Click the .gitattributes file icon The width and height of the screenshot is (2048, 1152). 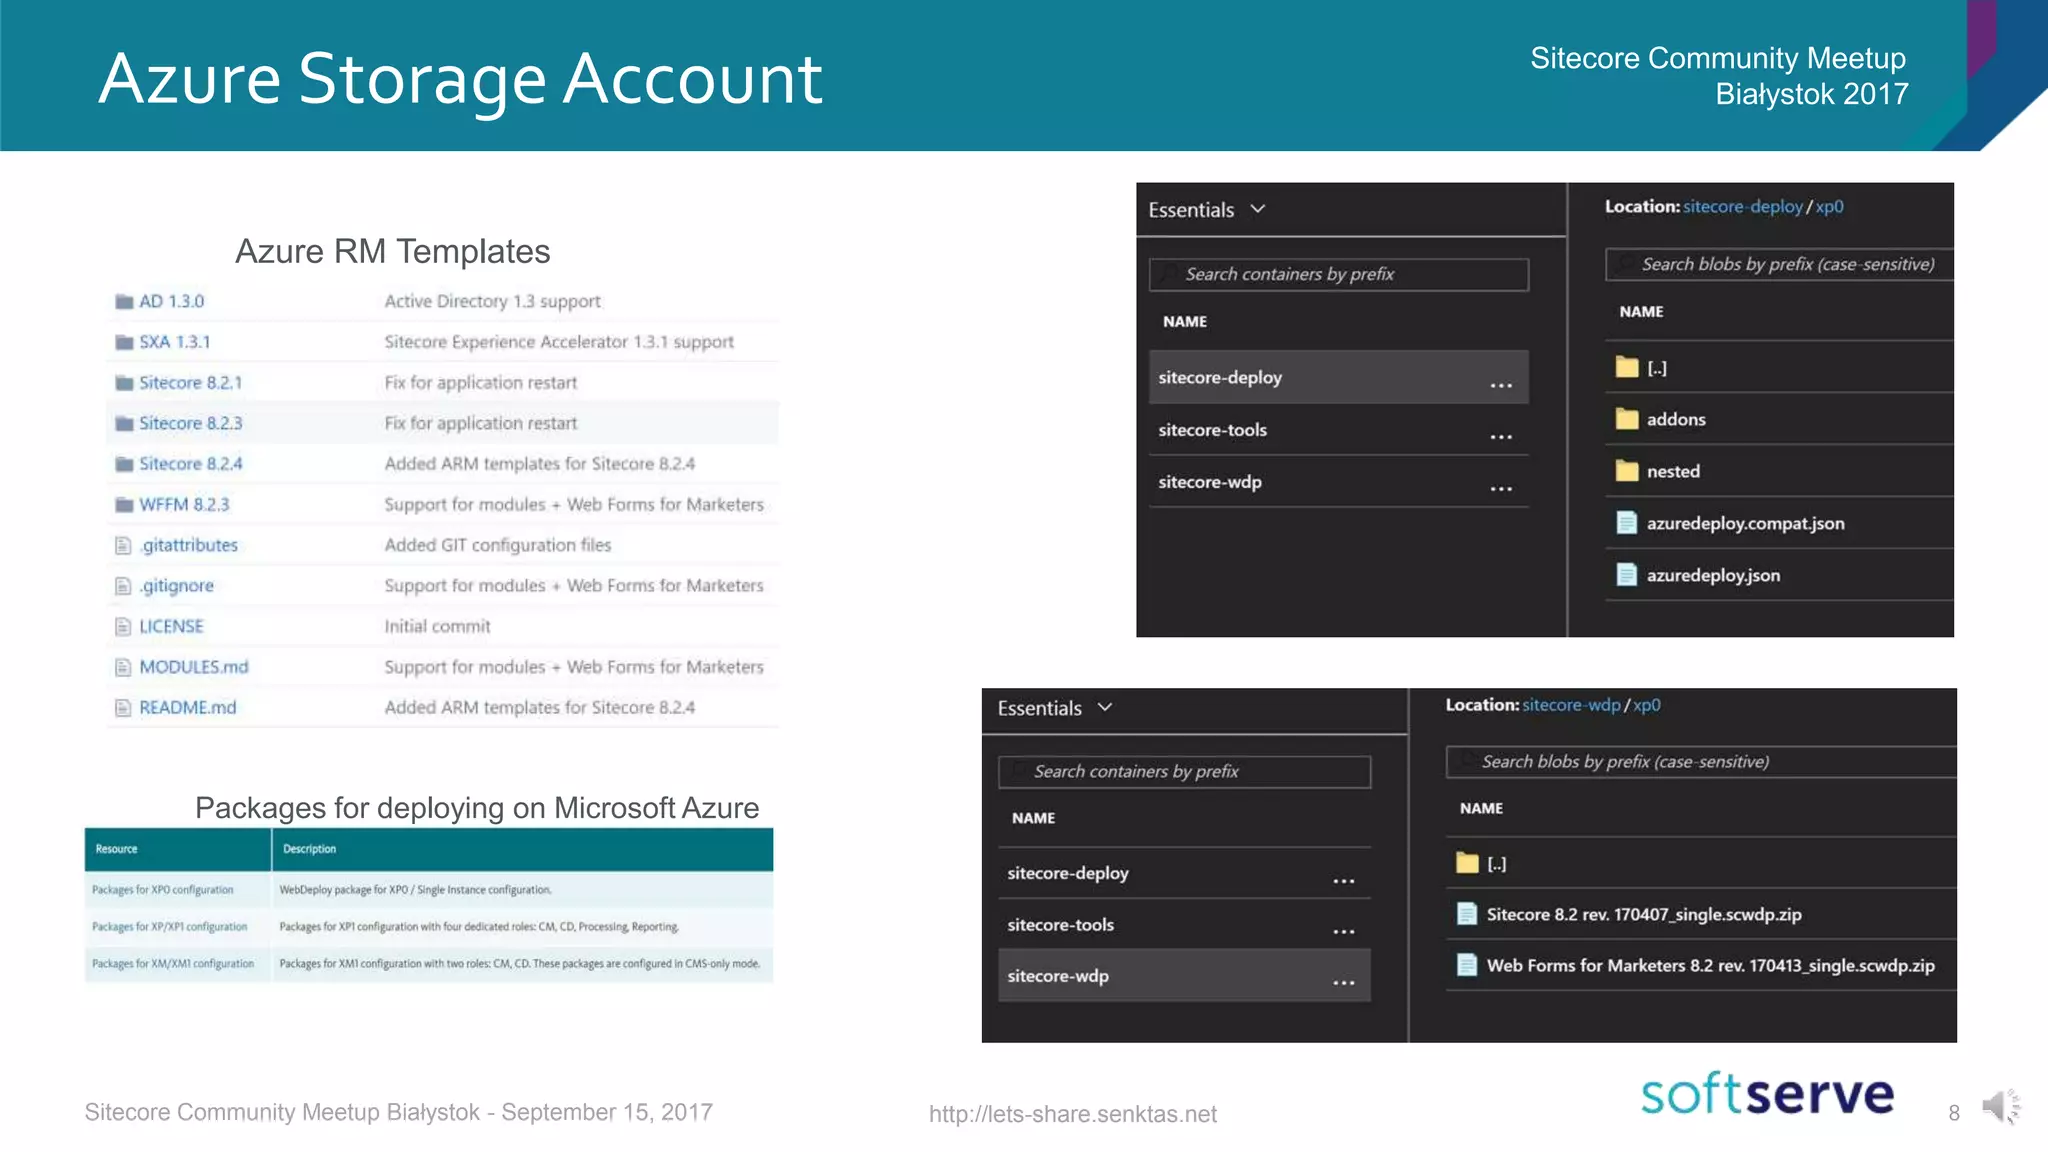pos(123,545)
